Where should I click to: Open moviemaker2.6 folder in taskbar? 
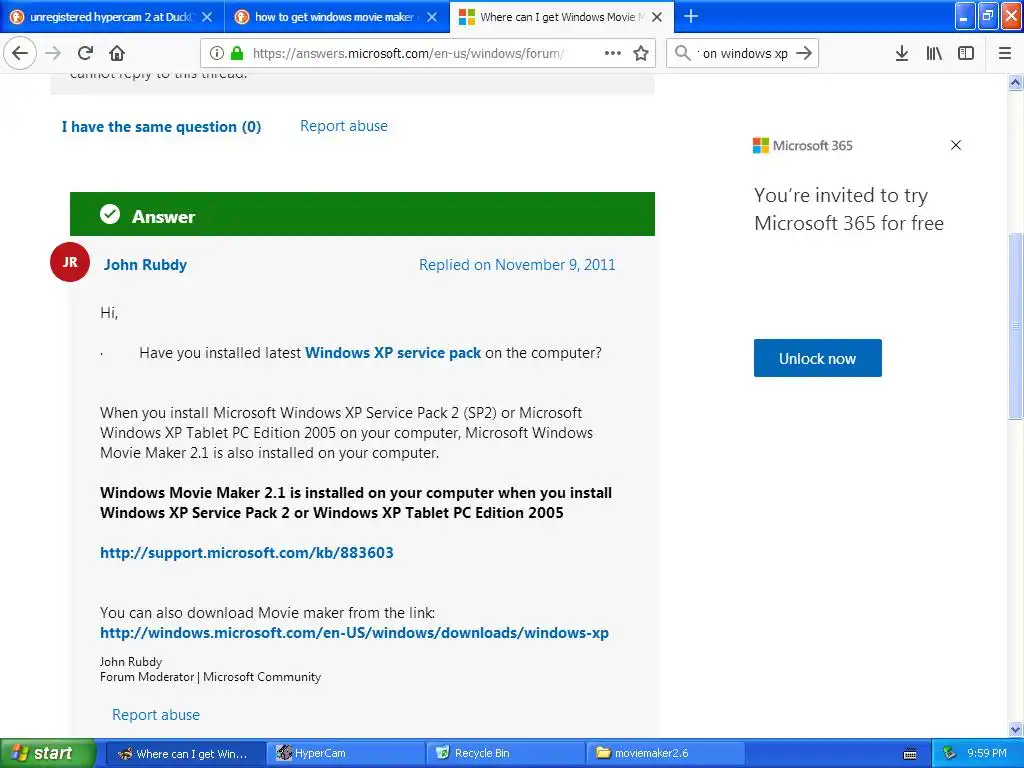[x=667, y=754]
